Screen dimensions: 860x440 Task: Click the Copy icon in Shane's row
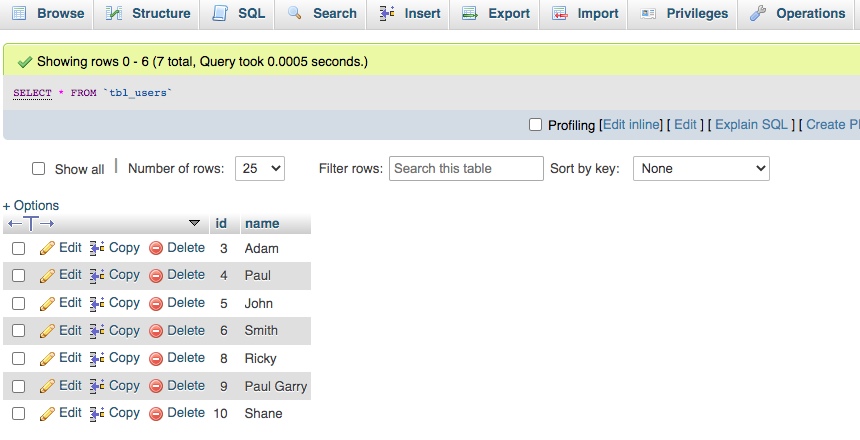97,414
